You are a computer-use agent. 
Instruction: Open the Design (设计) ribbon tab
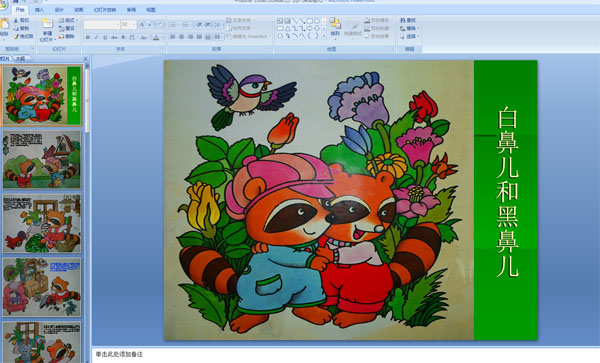(59, 10)
